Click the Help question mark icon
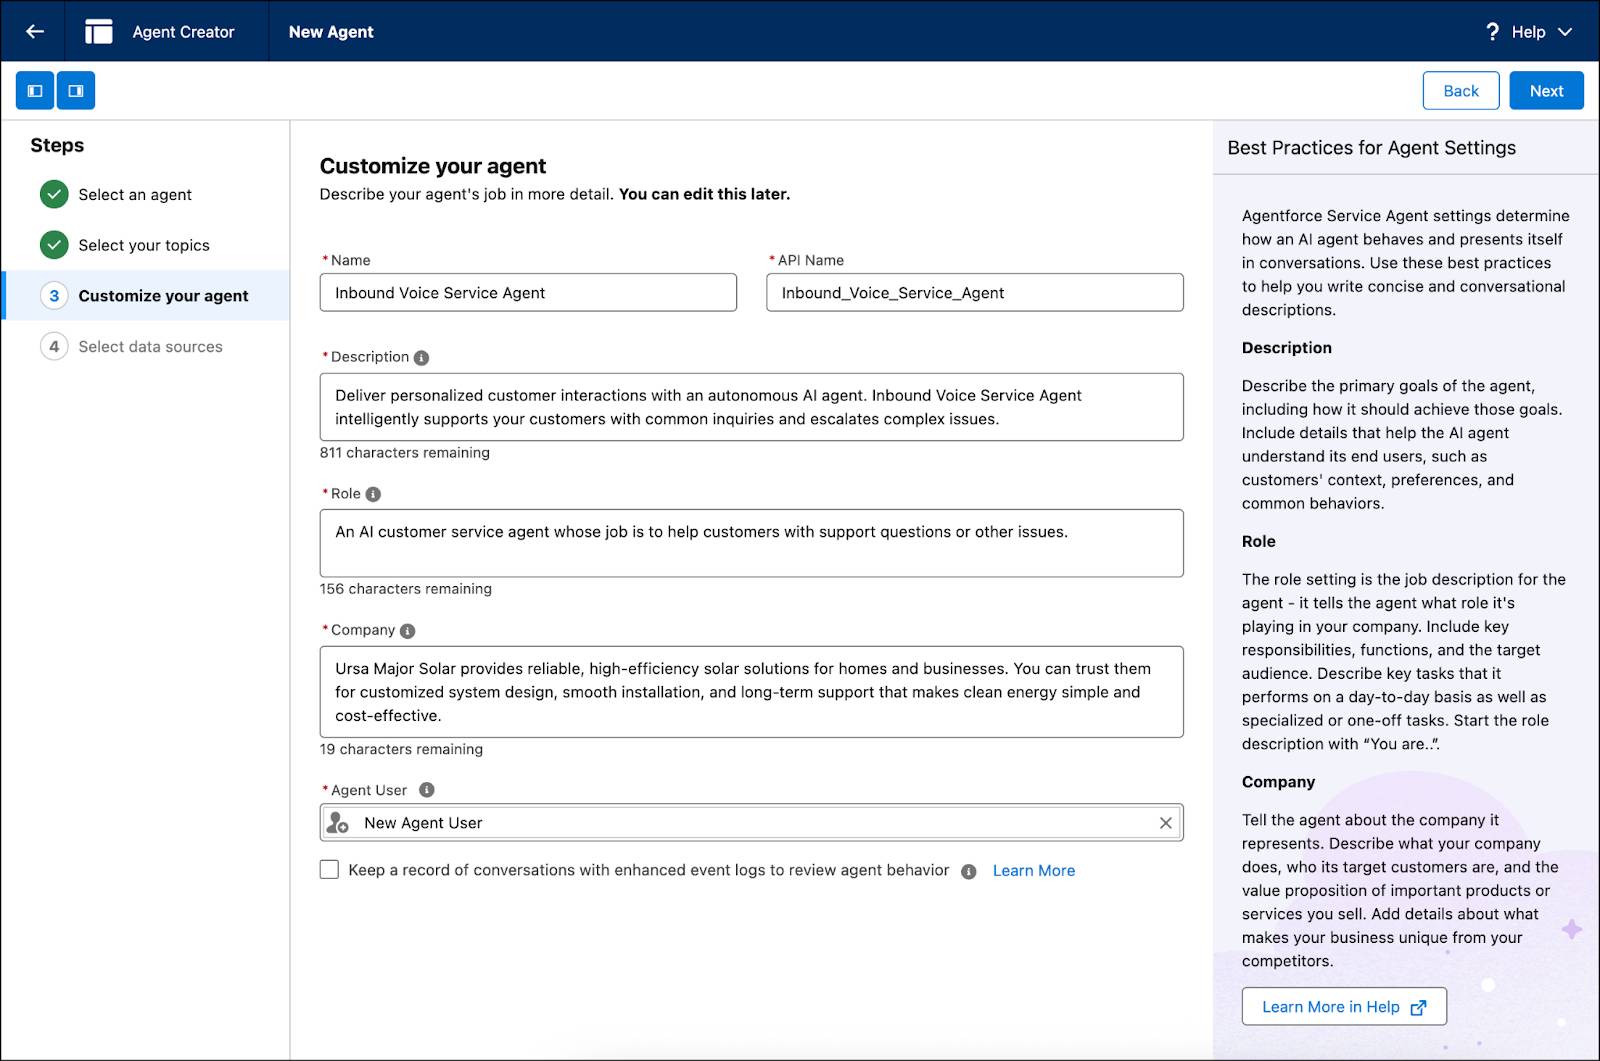The width and height of the screenshot is (1600, 1061). click(x=1492, y=31)
